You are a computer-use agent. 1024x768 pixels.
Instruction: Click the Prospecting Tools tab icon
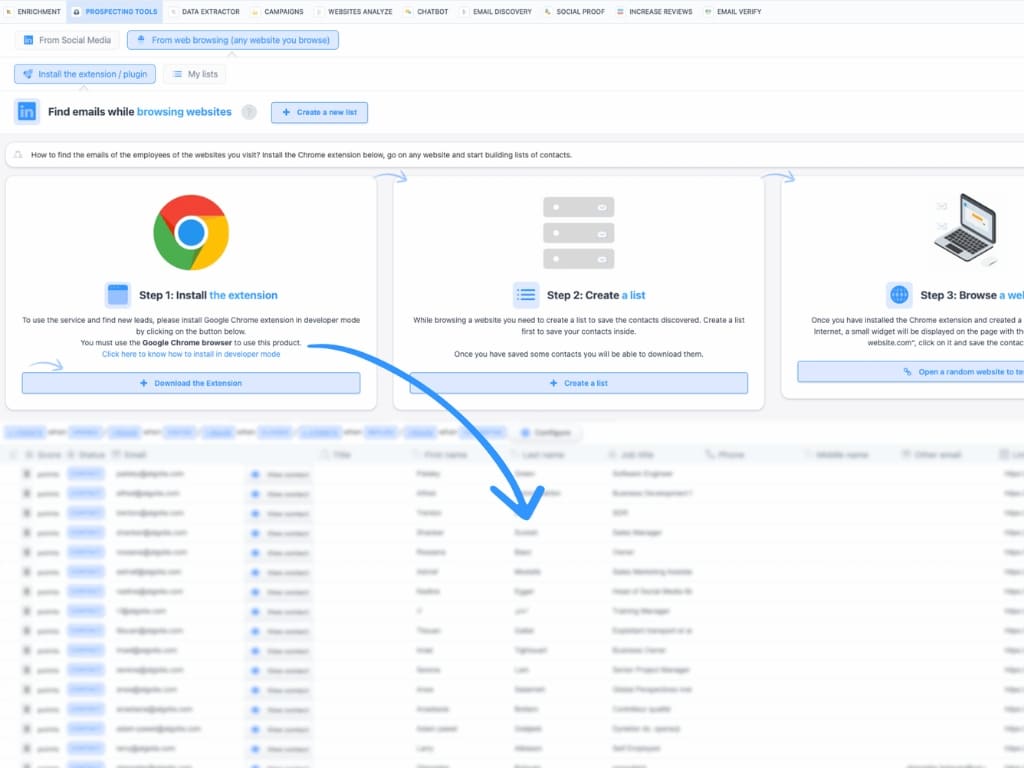tap(76, 12)
